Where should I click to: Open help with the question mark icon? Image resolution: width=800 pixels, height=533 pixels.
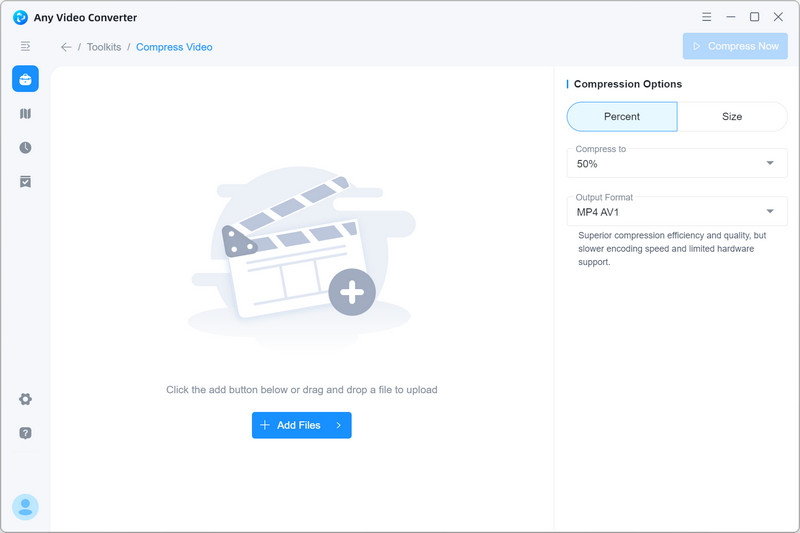(x=26, y=433)
